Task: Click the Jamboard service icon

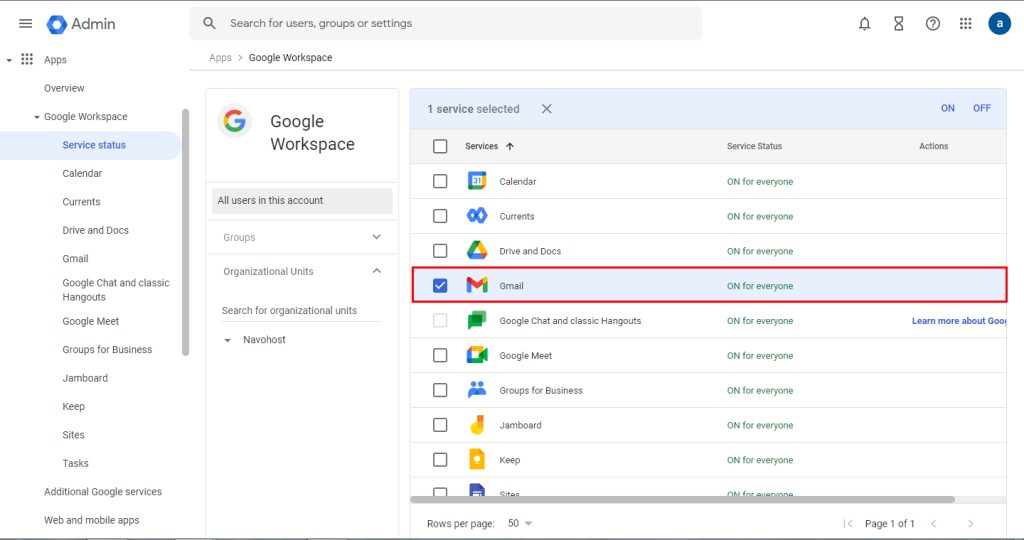Action: pos(477,425)
